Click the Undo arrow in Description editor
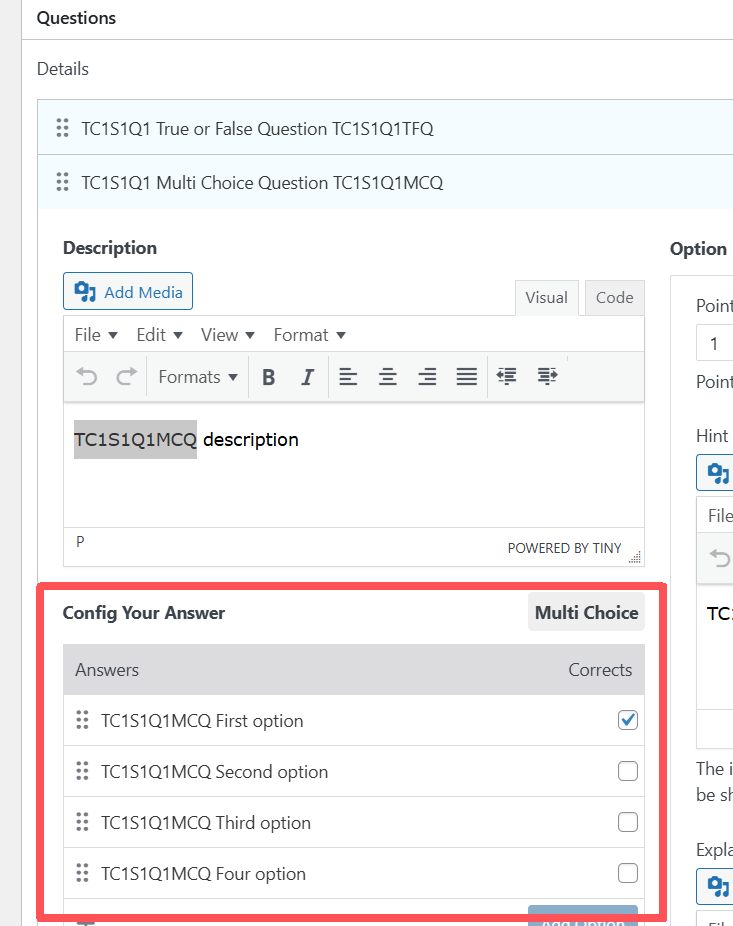 88,377
